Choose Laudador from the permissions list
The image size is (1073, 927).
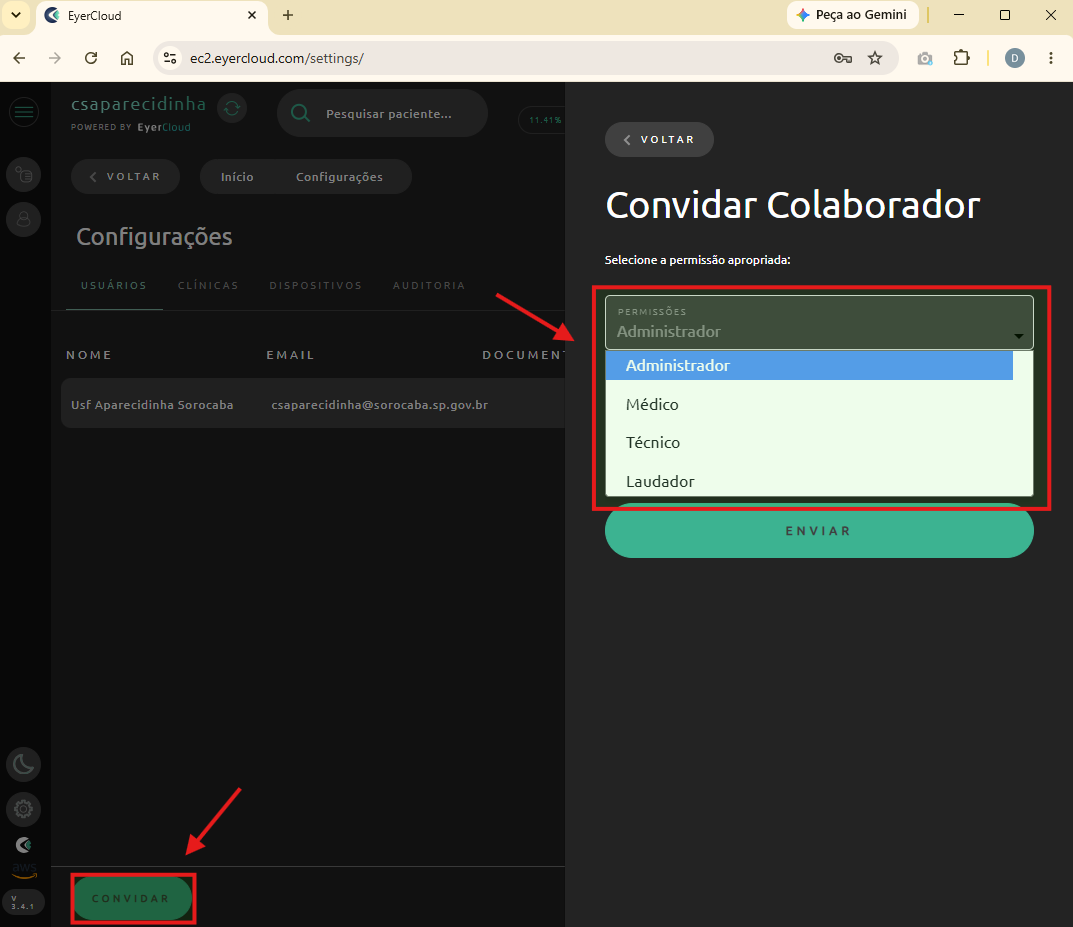coord(809,482)
